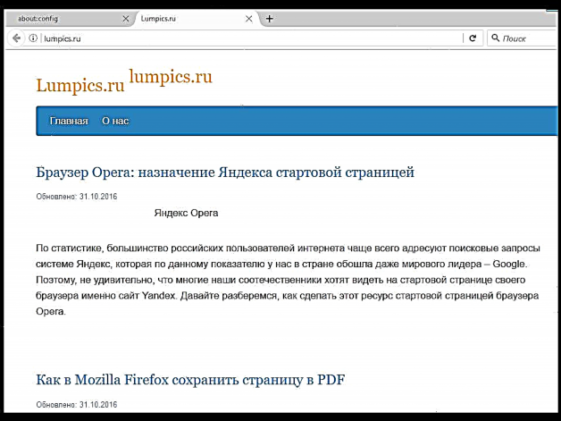561x421 pixels.
Task: Click the search magnifier icon
Action: click(495, 38)
